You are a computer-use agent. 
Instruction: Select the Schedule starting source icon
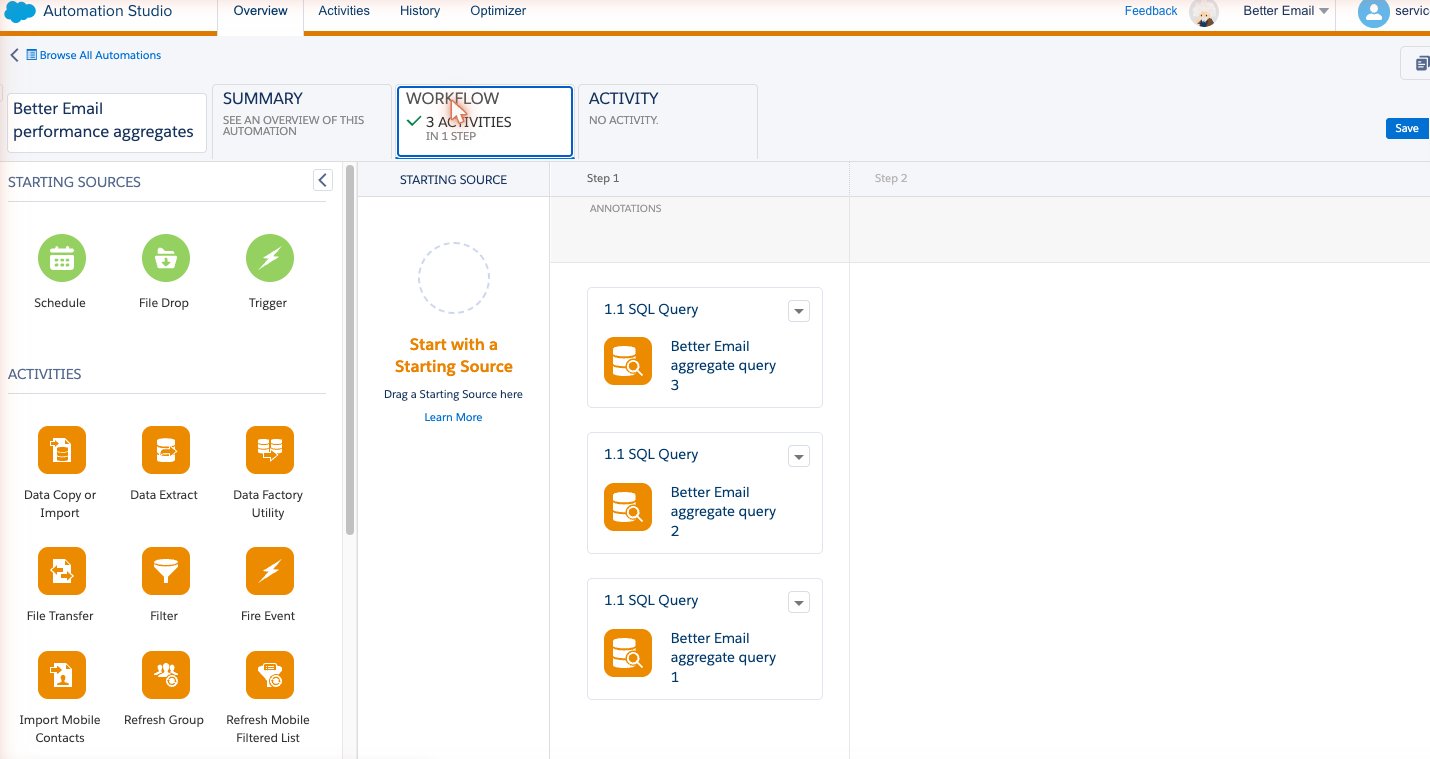point(62,258)
